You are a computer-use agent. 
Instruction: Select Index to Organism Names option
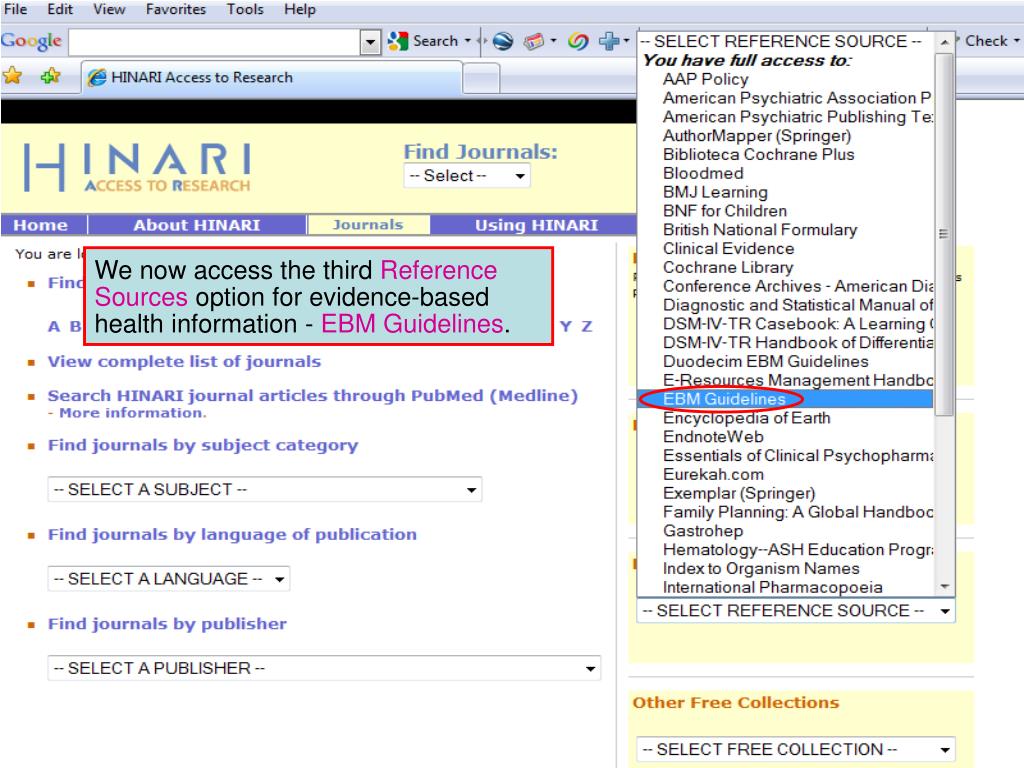[x=785, y=568]
